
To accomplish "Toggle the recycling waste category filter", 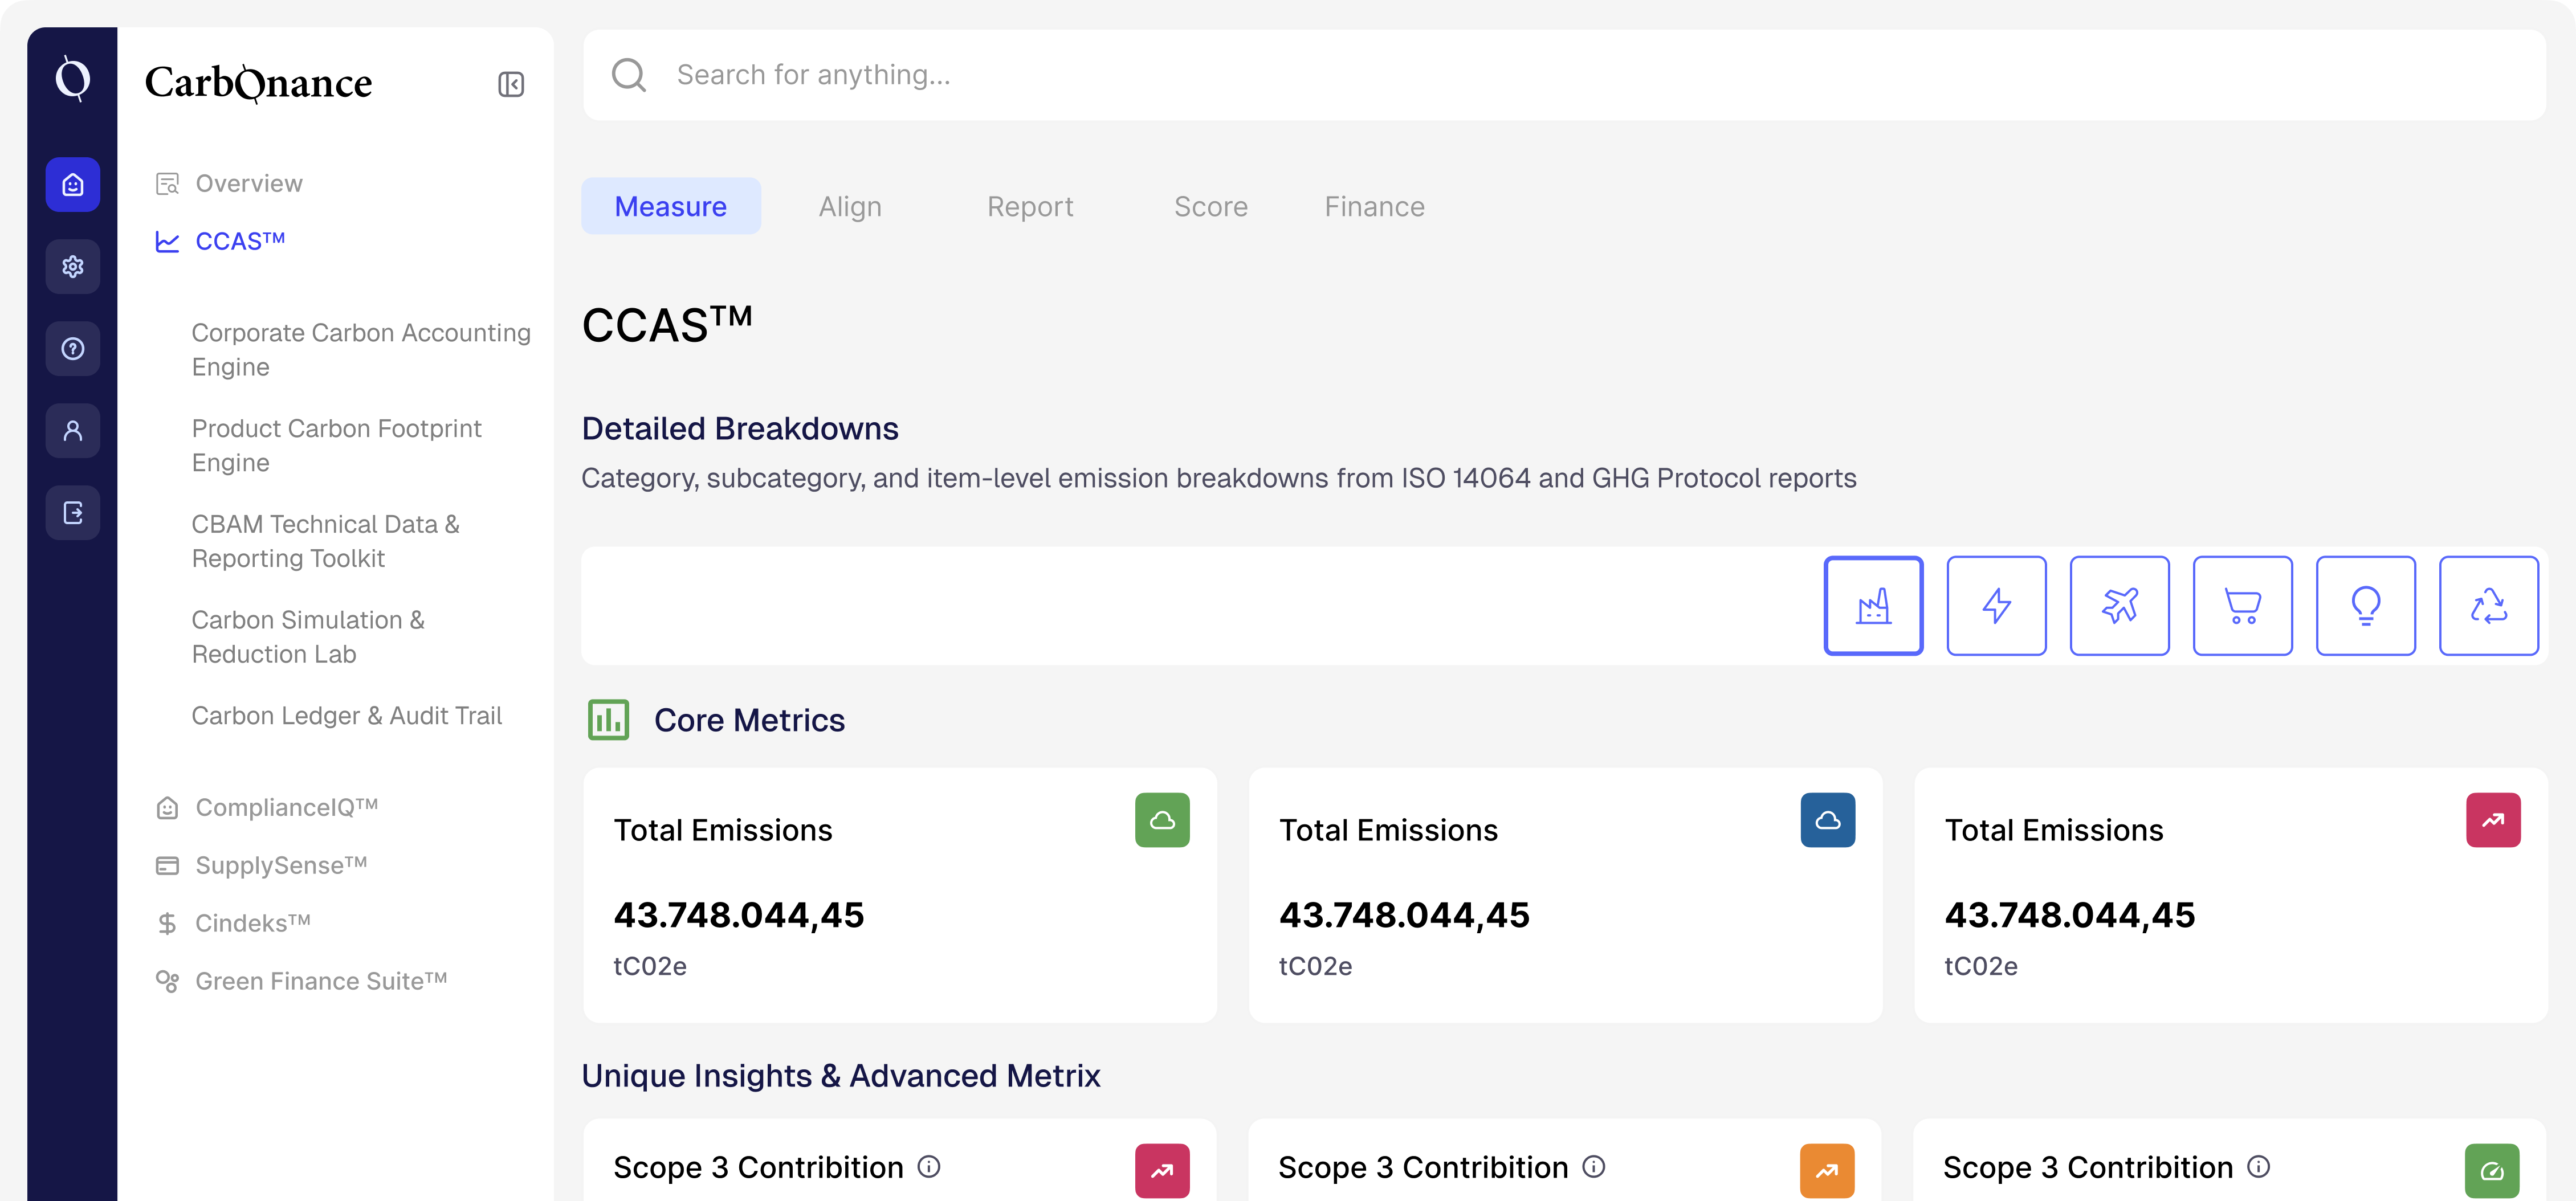I will [2489, 605].
